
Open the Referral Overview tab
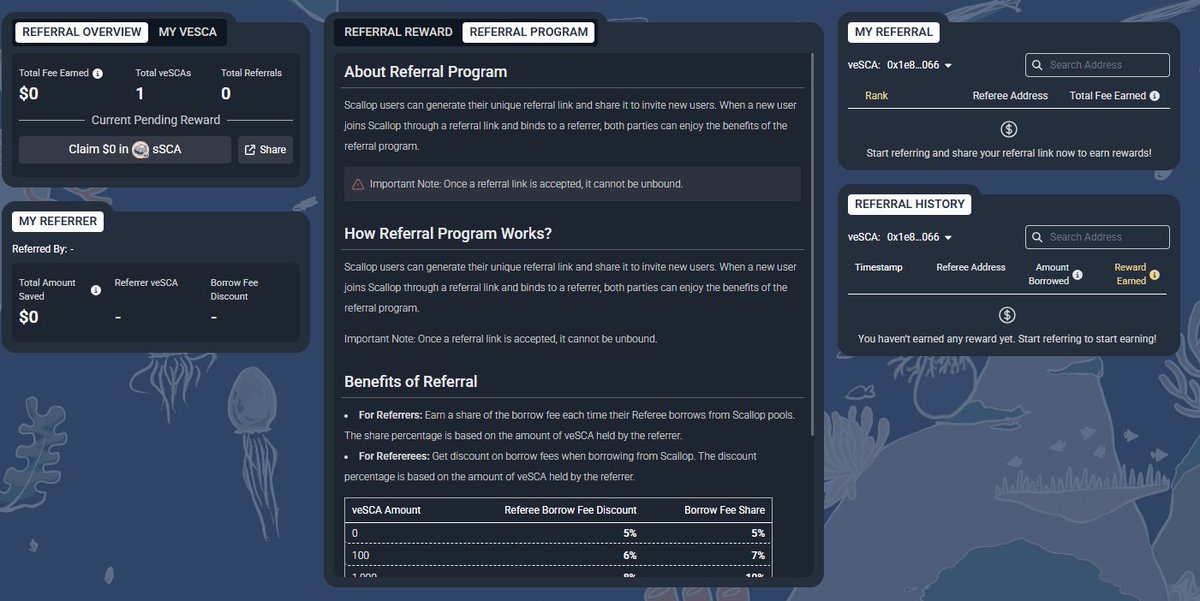tap(82, 32)
